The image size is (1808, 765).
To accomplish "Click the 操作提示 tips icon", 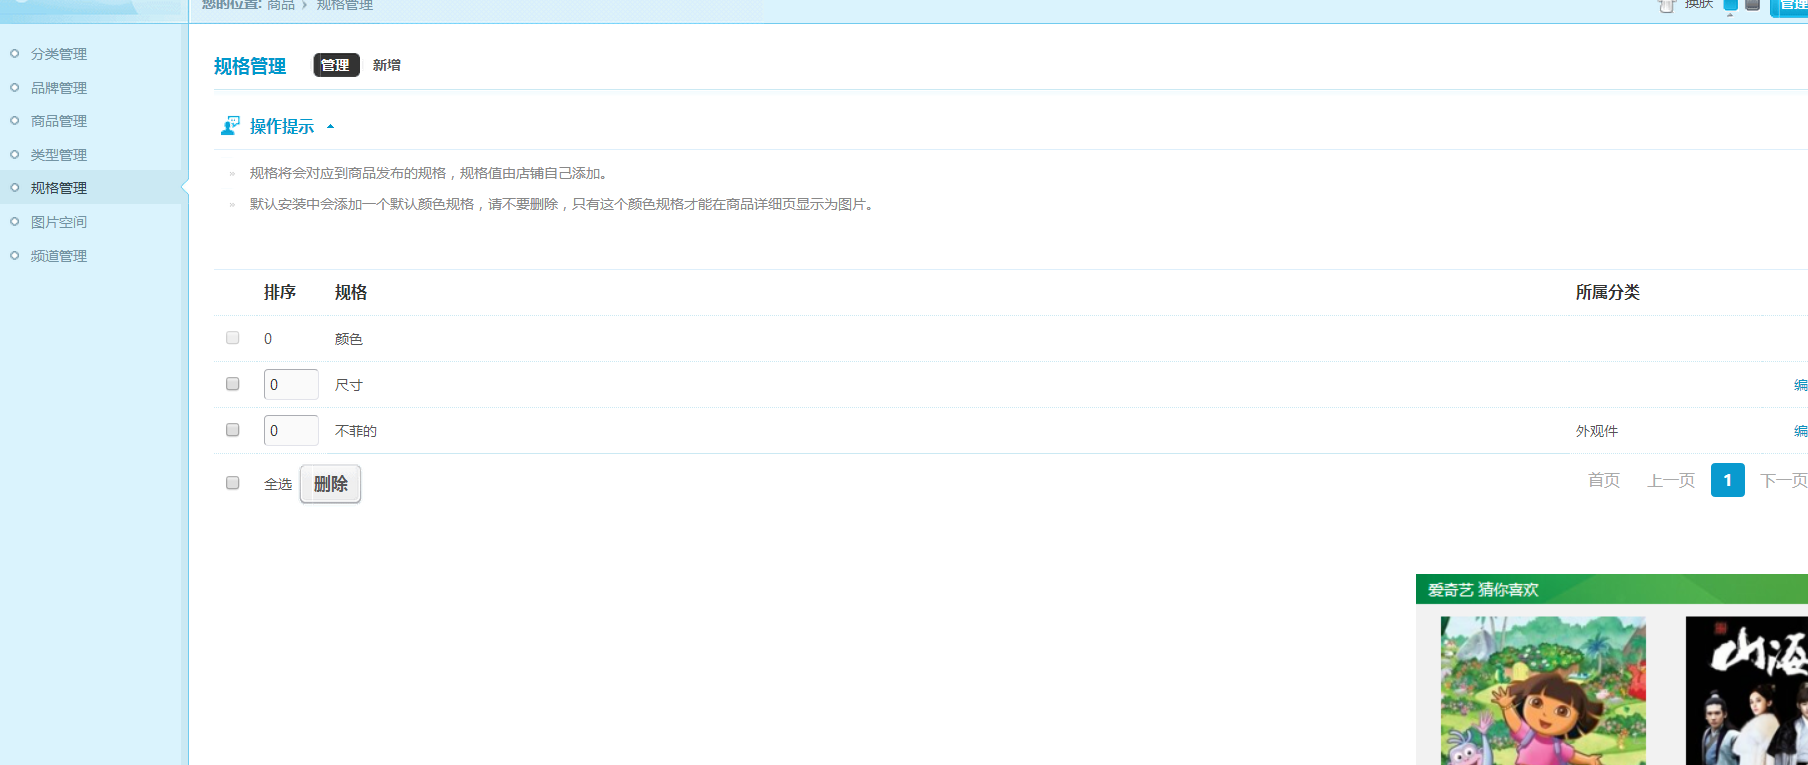I will click(230, 126).
